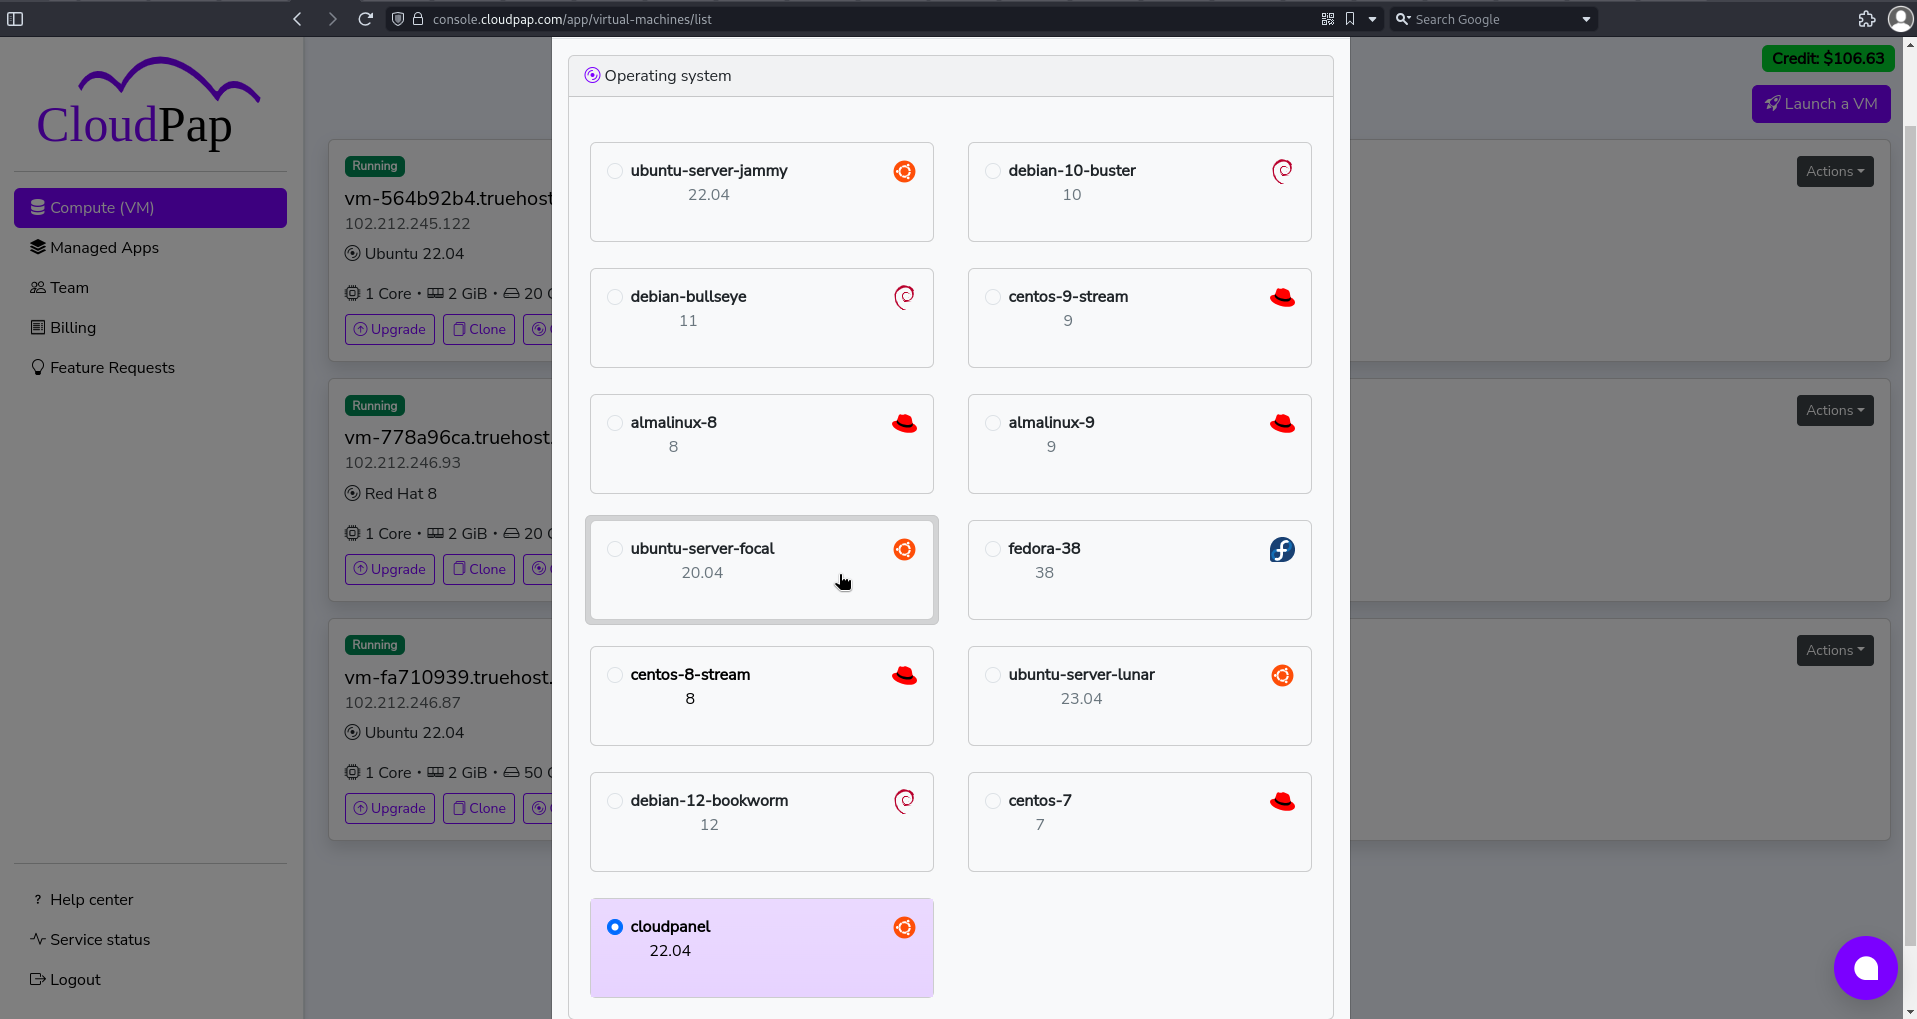
Task: Click the chat support bubble
Action: click(1864, 967)
